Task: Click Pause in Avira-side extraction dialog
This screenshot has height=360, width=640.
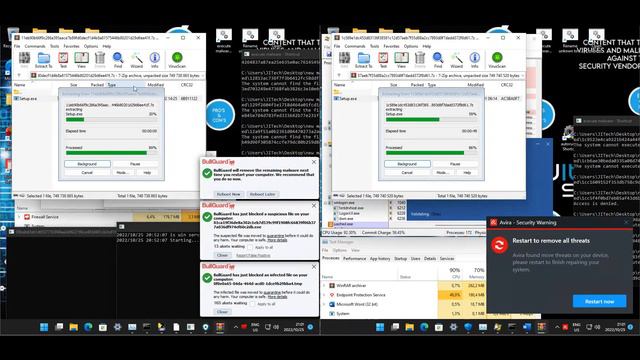Action: click(x=455, y=164)
